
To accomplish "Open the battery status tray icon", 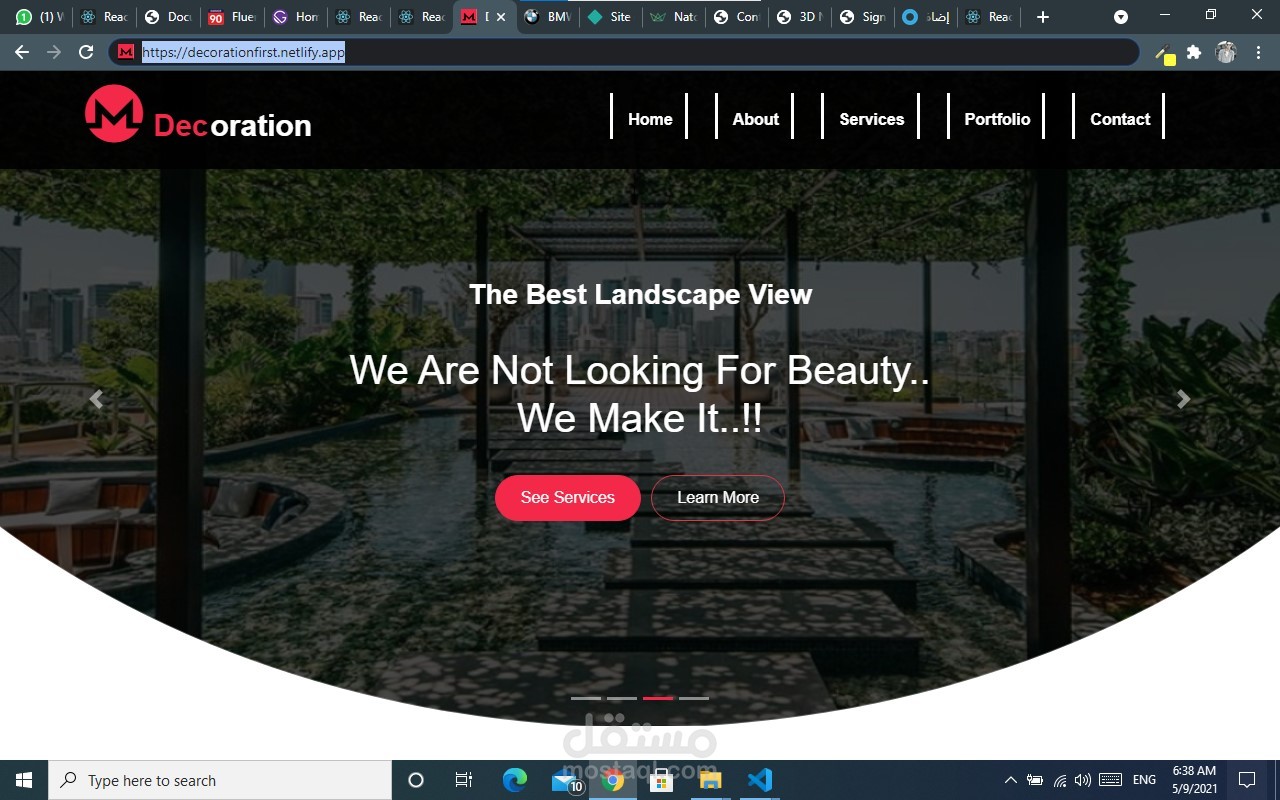I will (1035, 780).
